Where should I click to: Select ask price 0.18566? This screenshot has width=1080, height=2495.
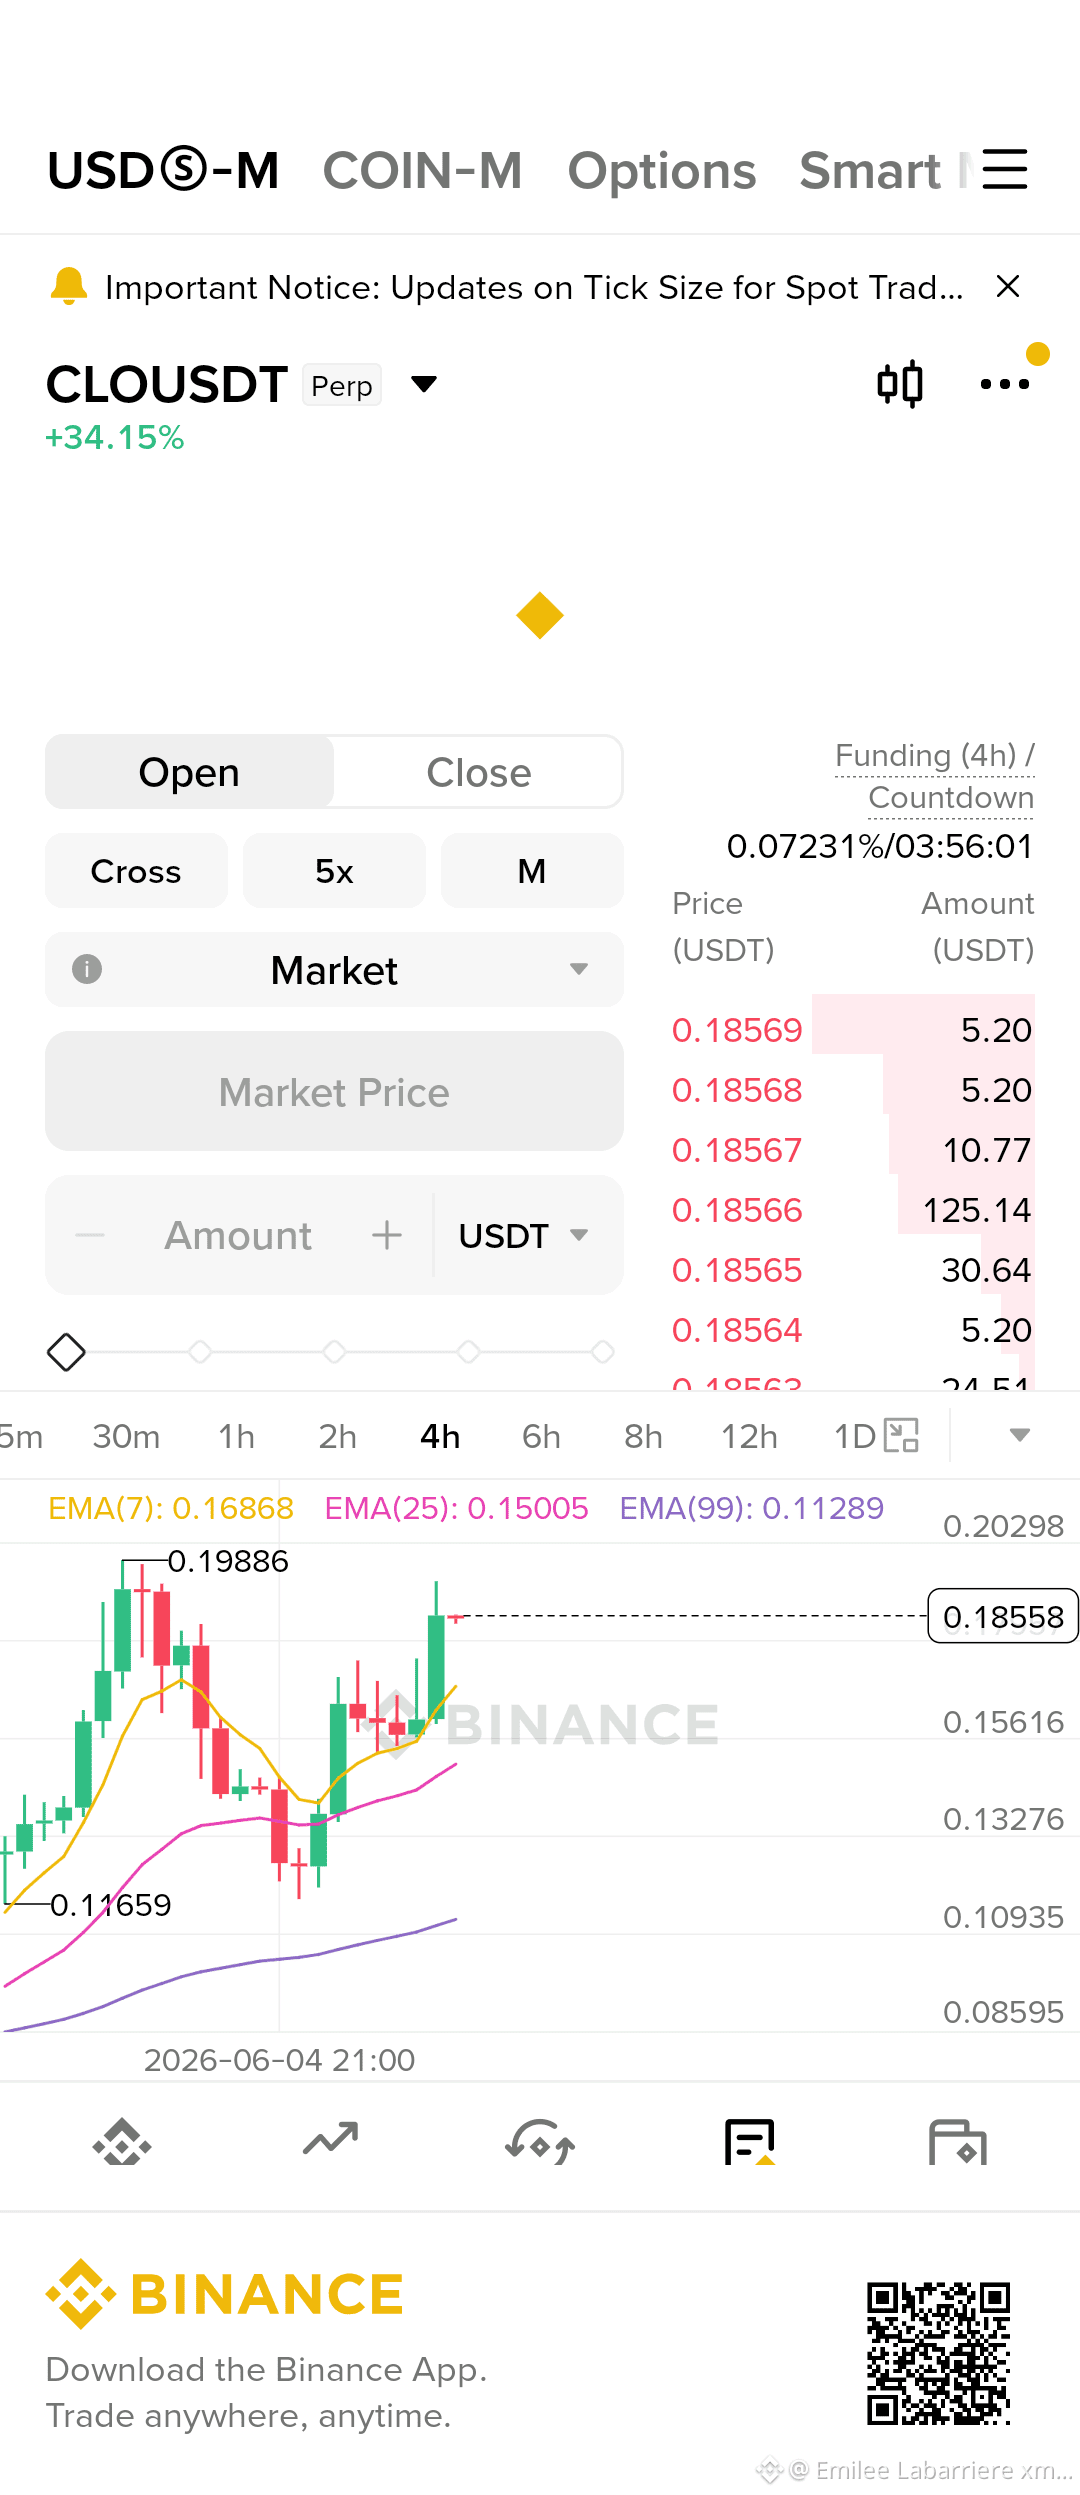tap(737, 1210)
